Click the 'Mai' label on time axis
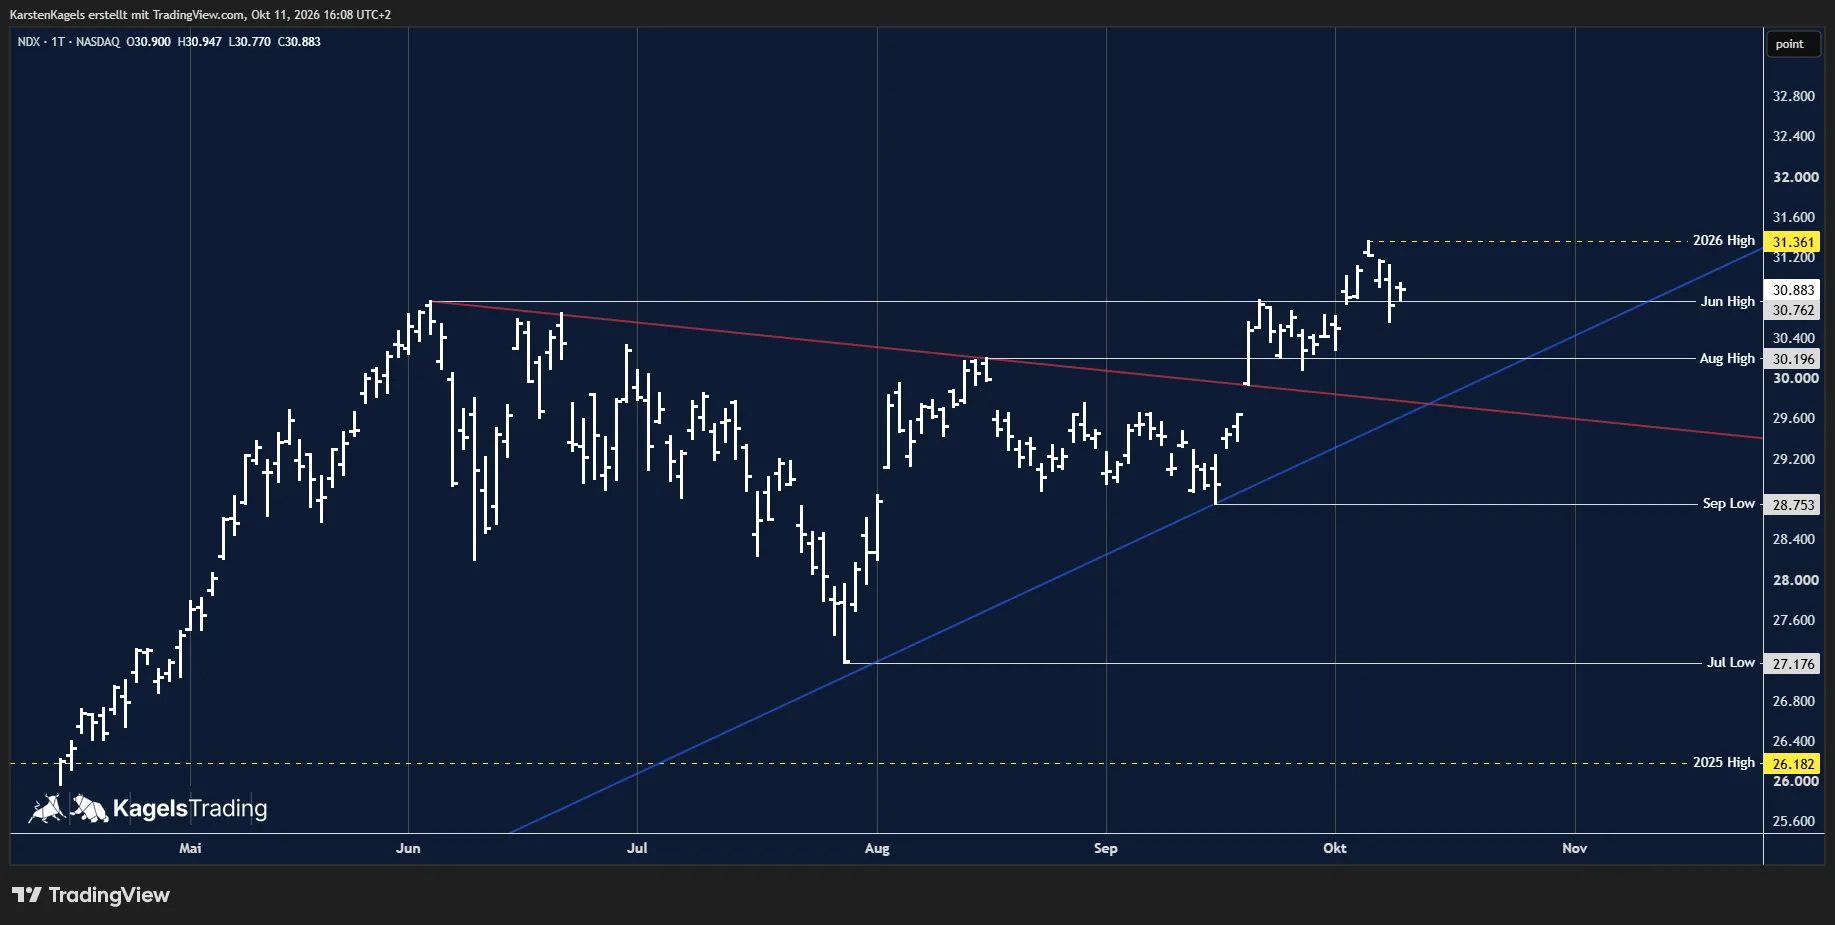This screenshot has height=925, width=1835. point(190,848)
